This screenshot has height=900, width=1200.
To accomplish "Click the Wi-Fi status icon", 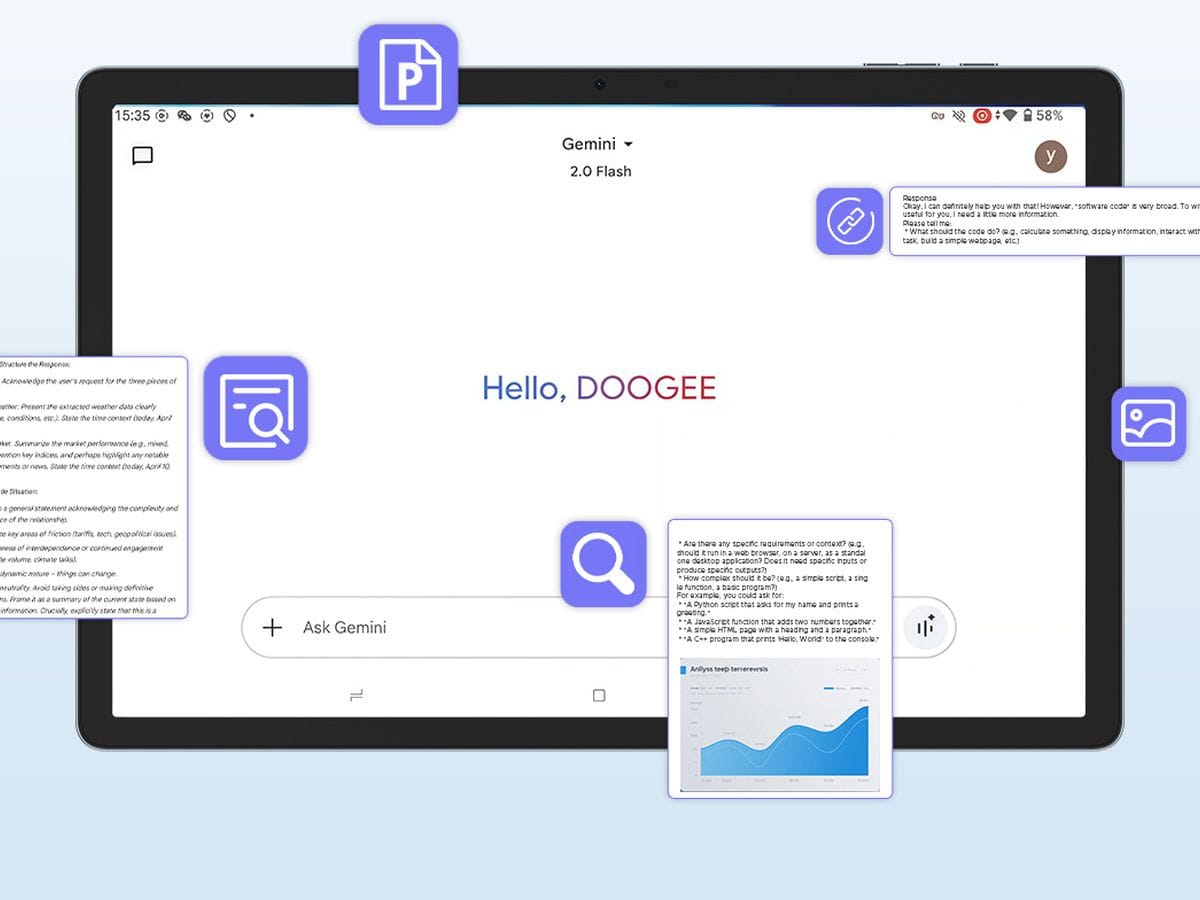I will [1009, 116].
